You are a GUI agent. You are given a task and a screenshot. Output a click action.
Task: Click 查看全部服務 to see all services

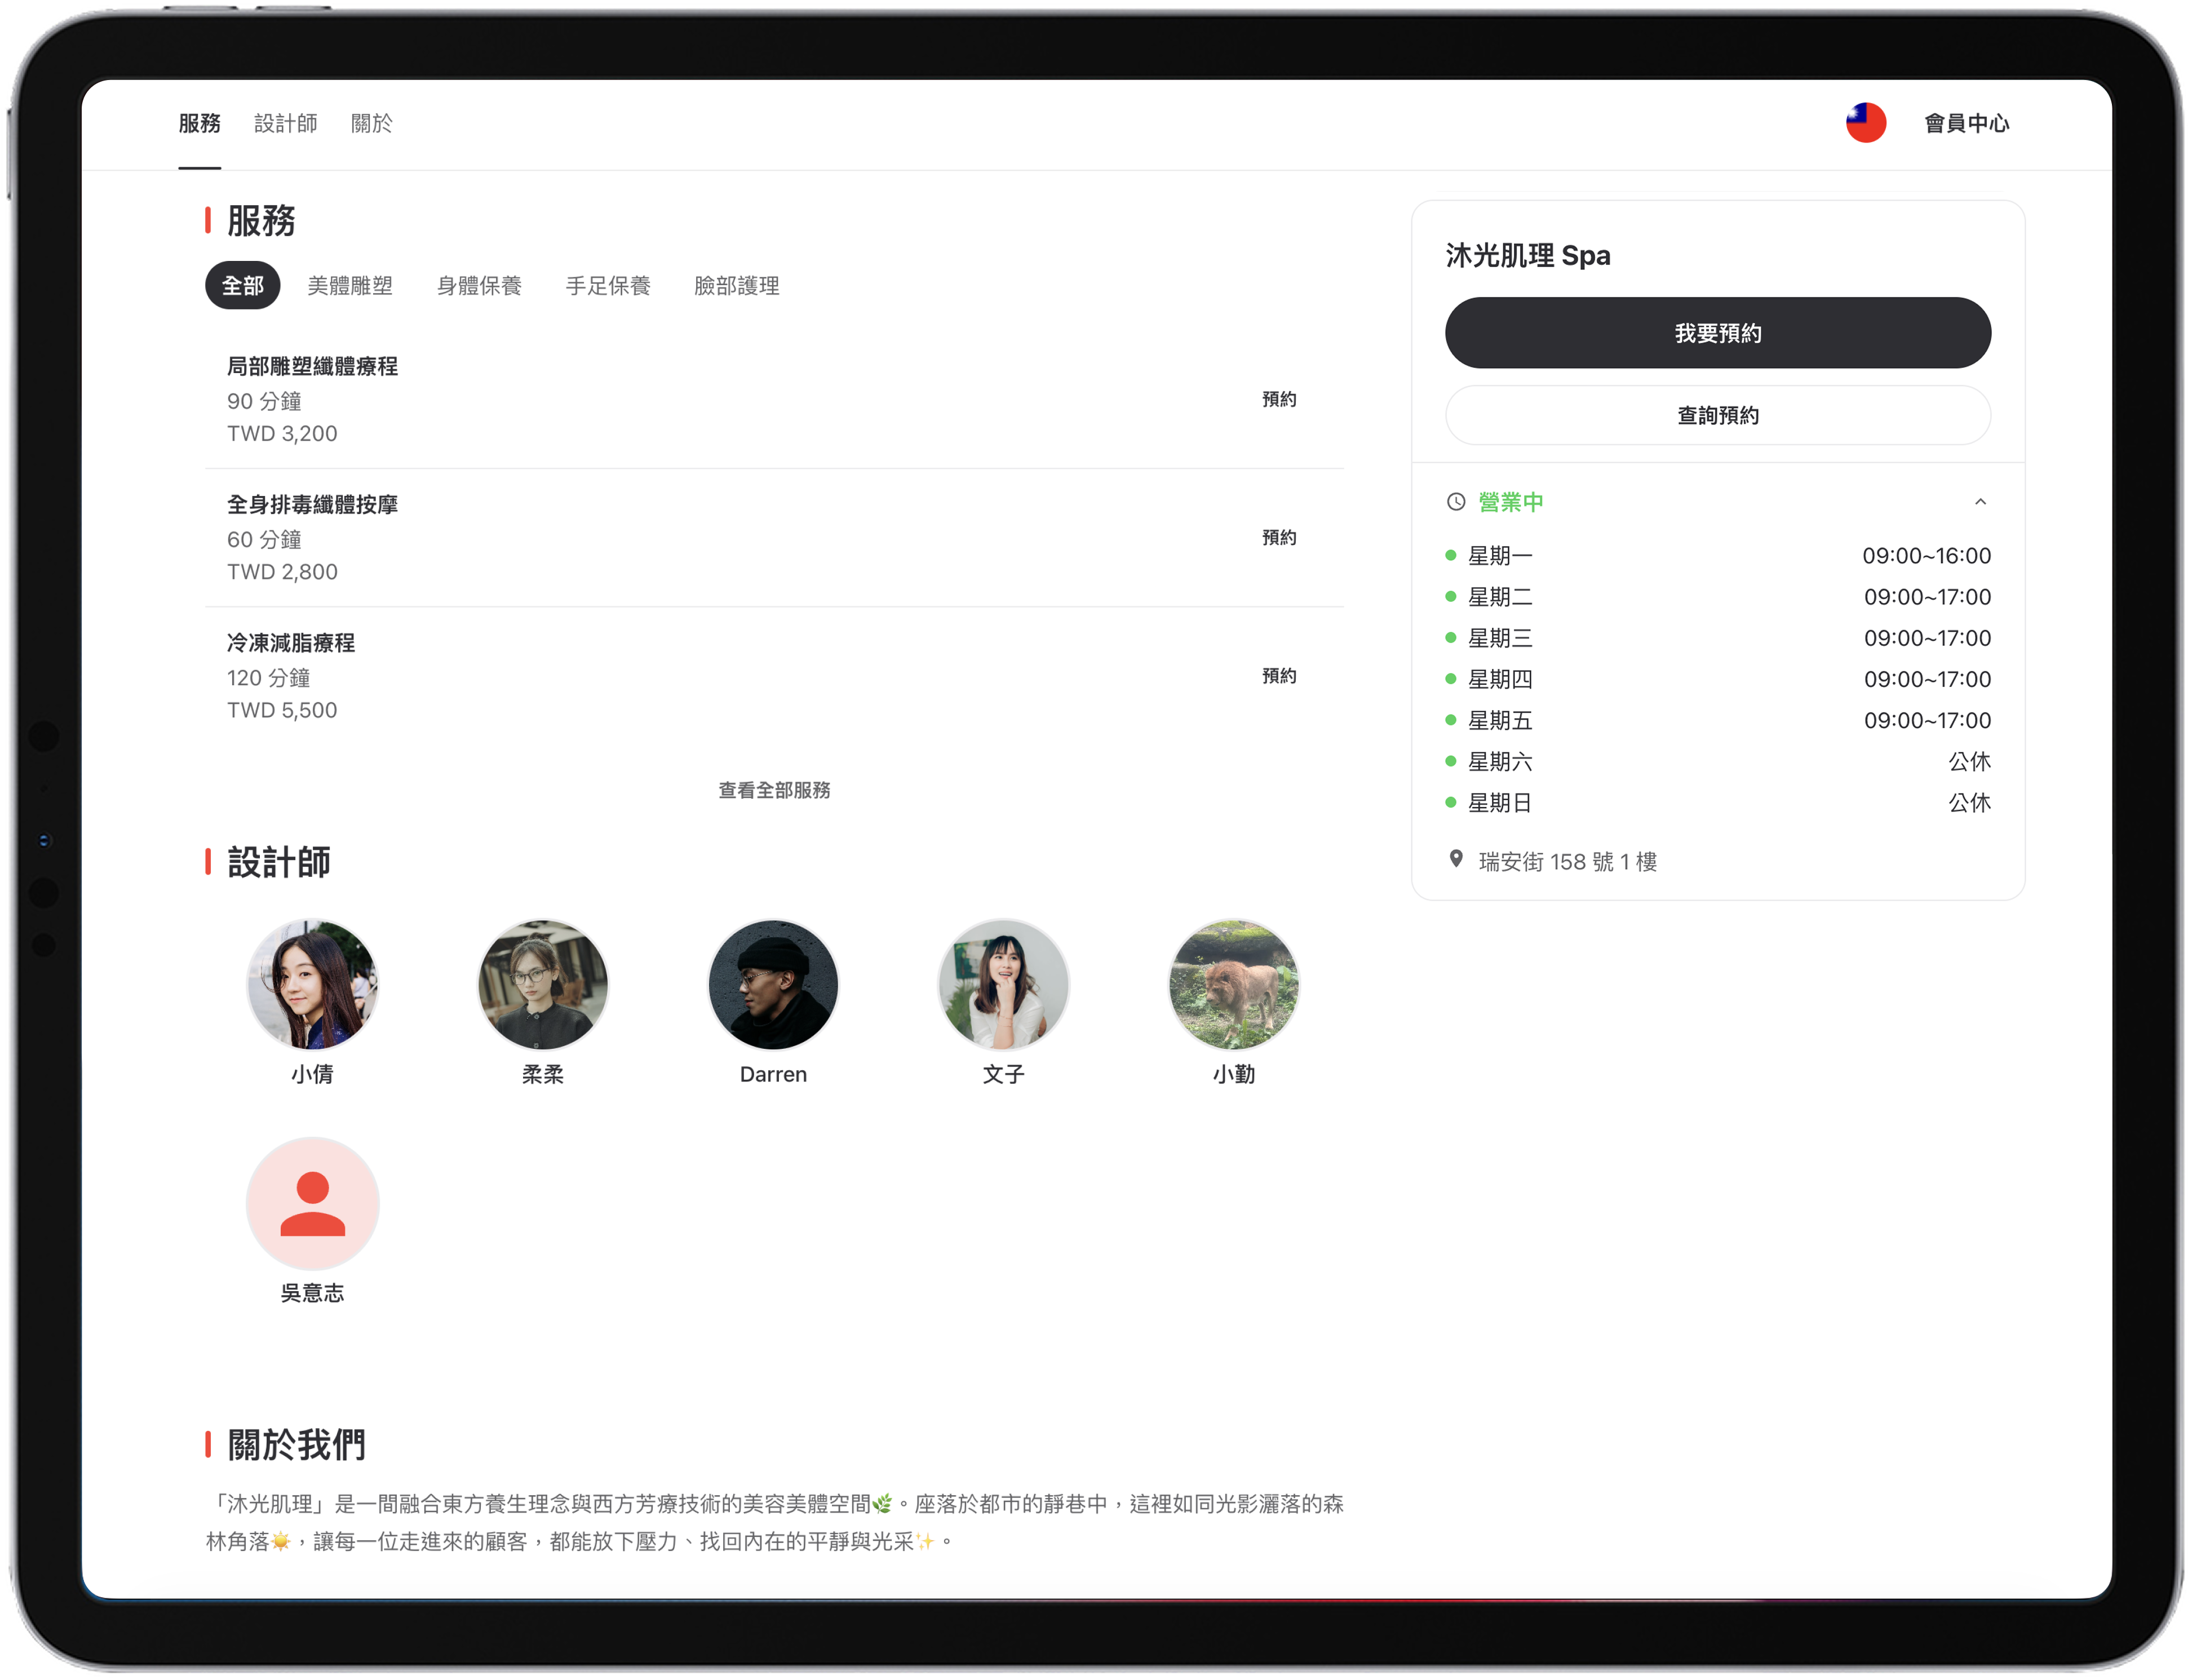coord(774,790)
